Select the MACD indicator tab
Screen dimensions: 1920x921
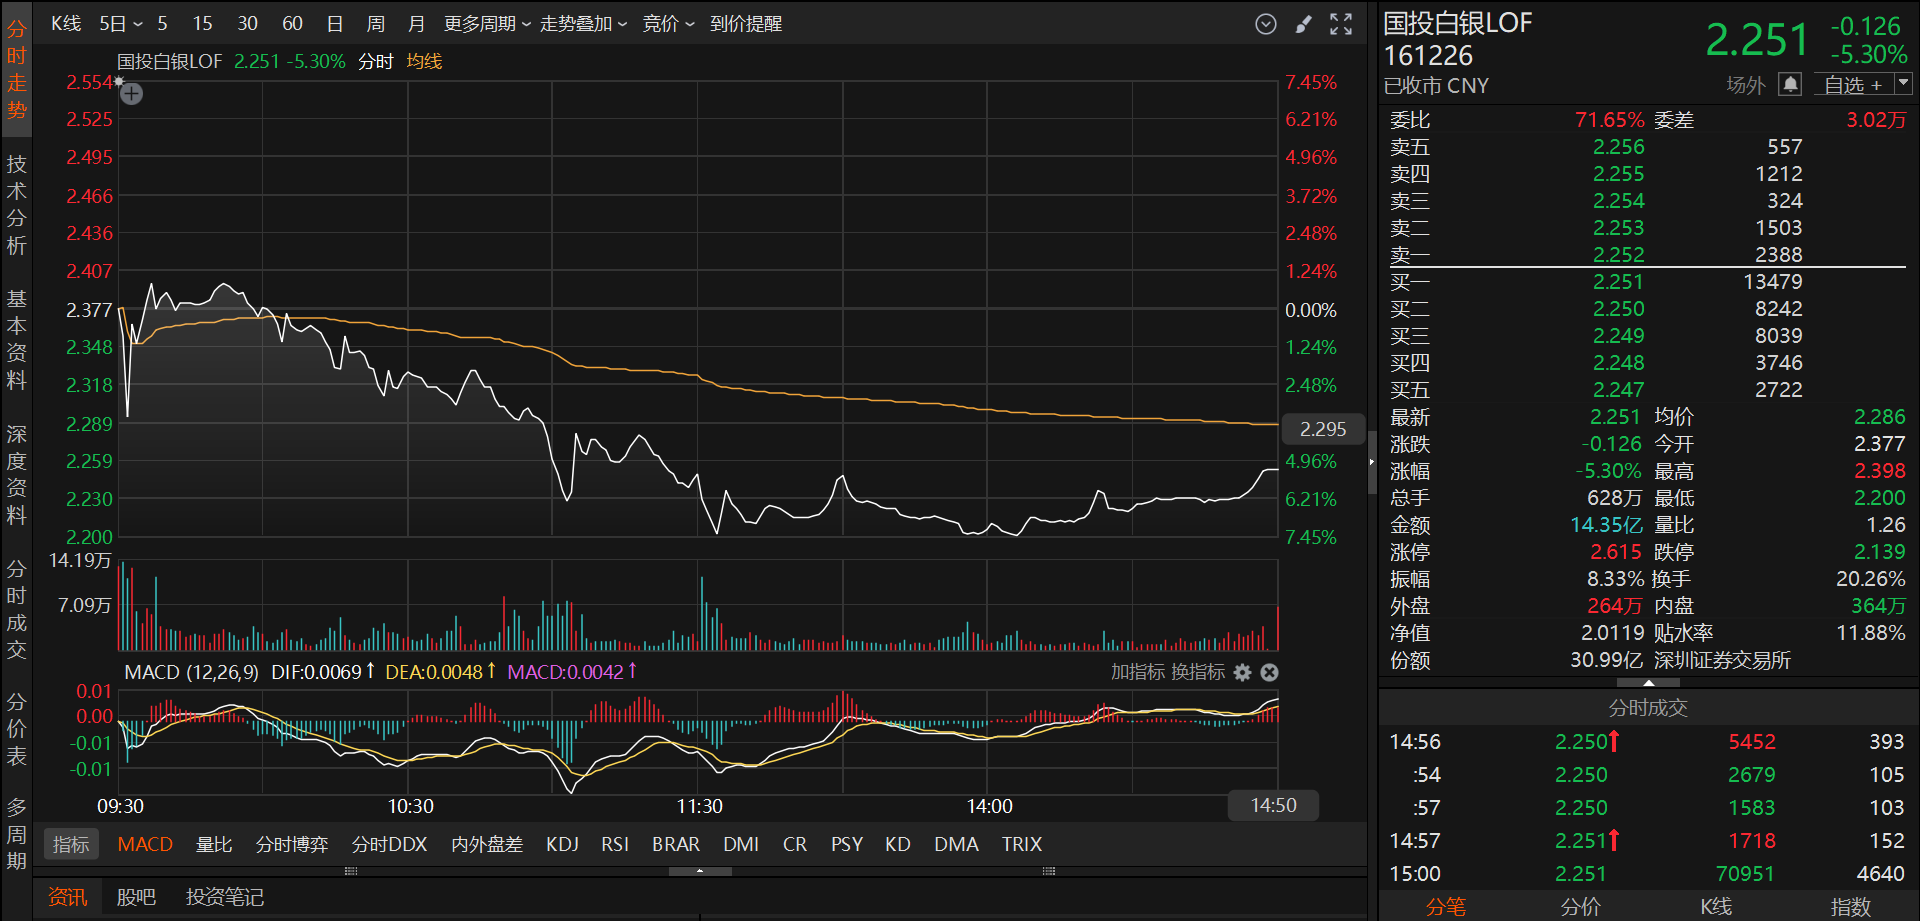[145, 844]
